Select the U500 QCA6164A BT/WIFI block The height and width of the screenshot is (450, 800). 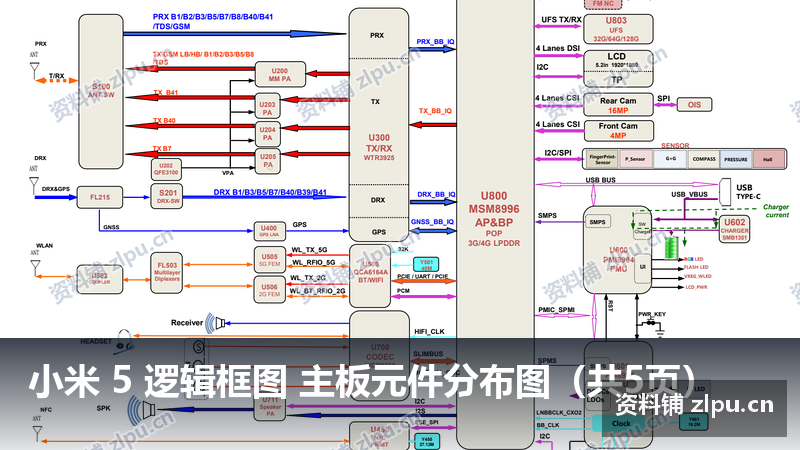(370, 276)
